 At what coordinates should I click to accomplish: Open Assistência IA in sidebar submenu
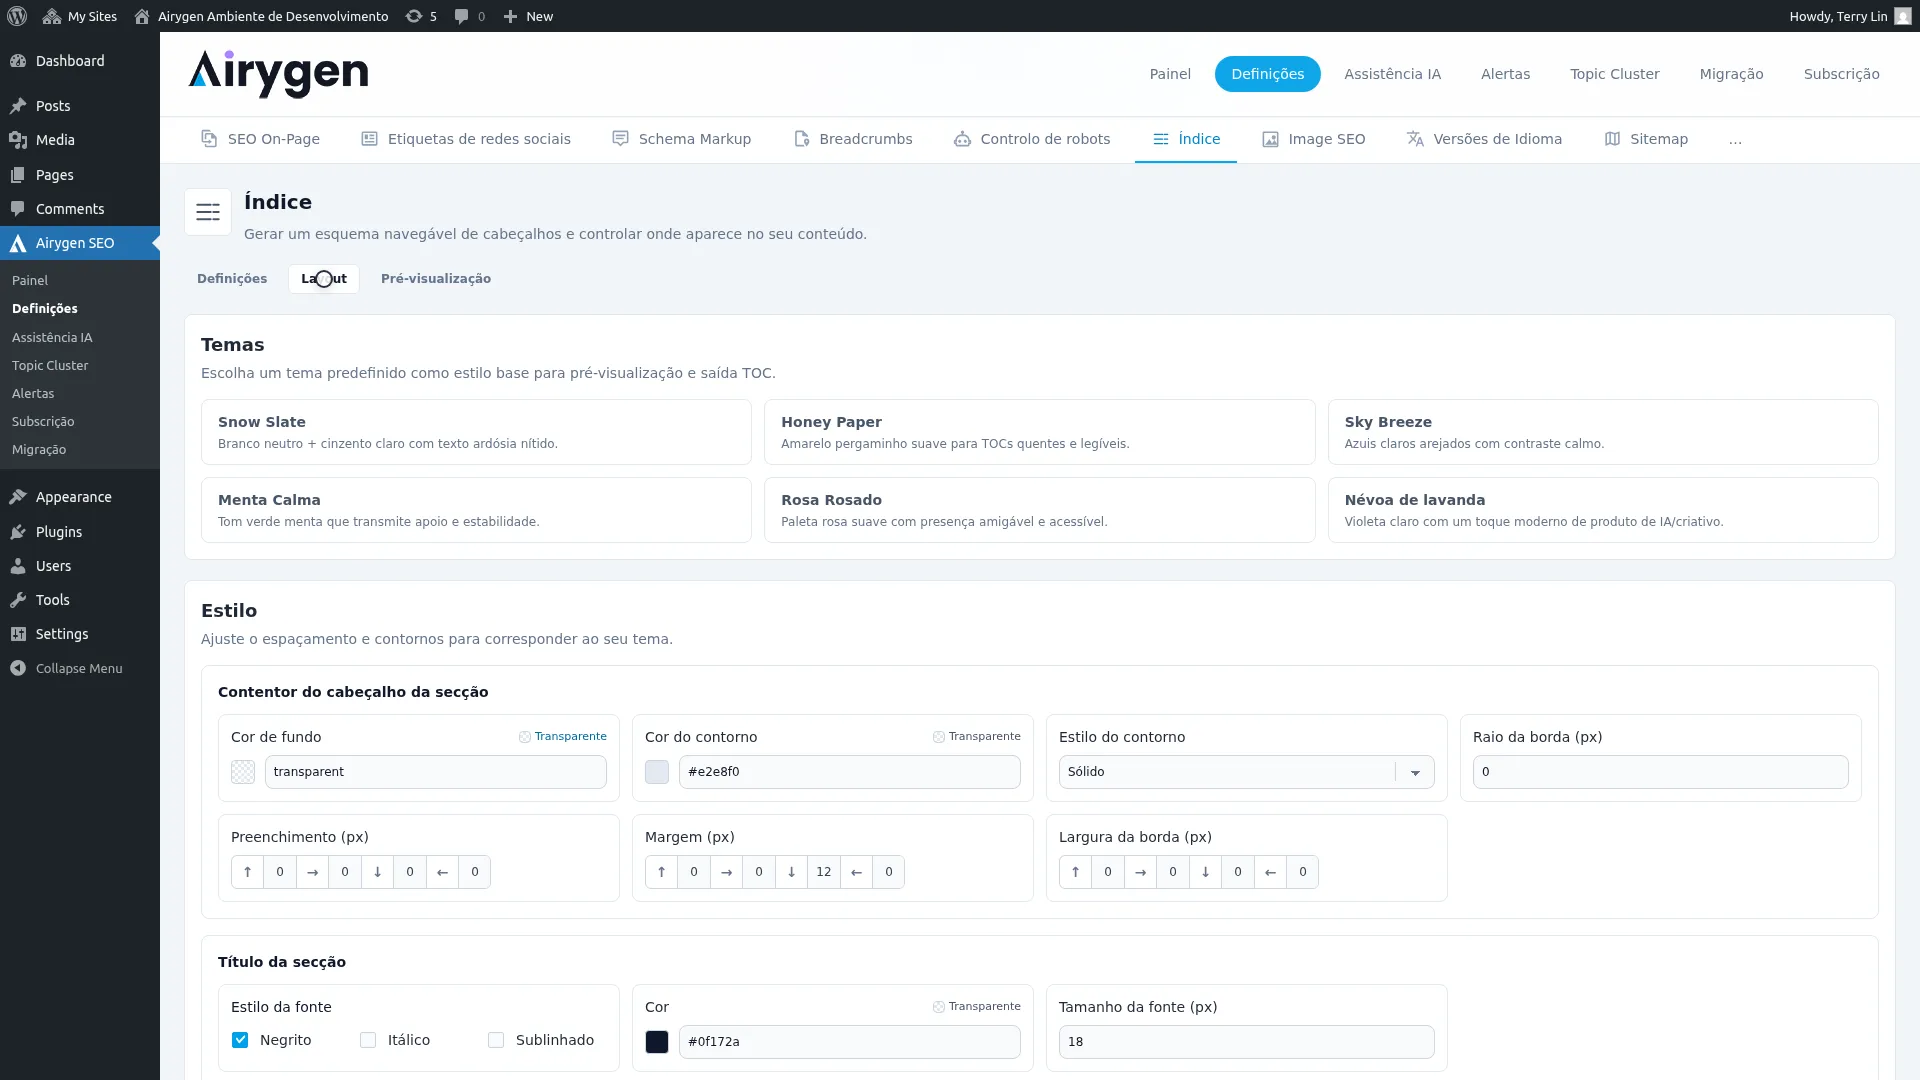pos(52,338)
